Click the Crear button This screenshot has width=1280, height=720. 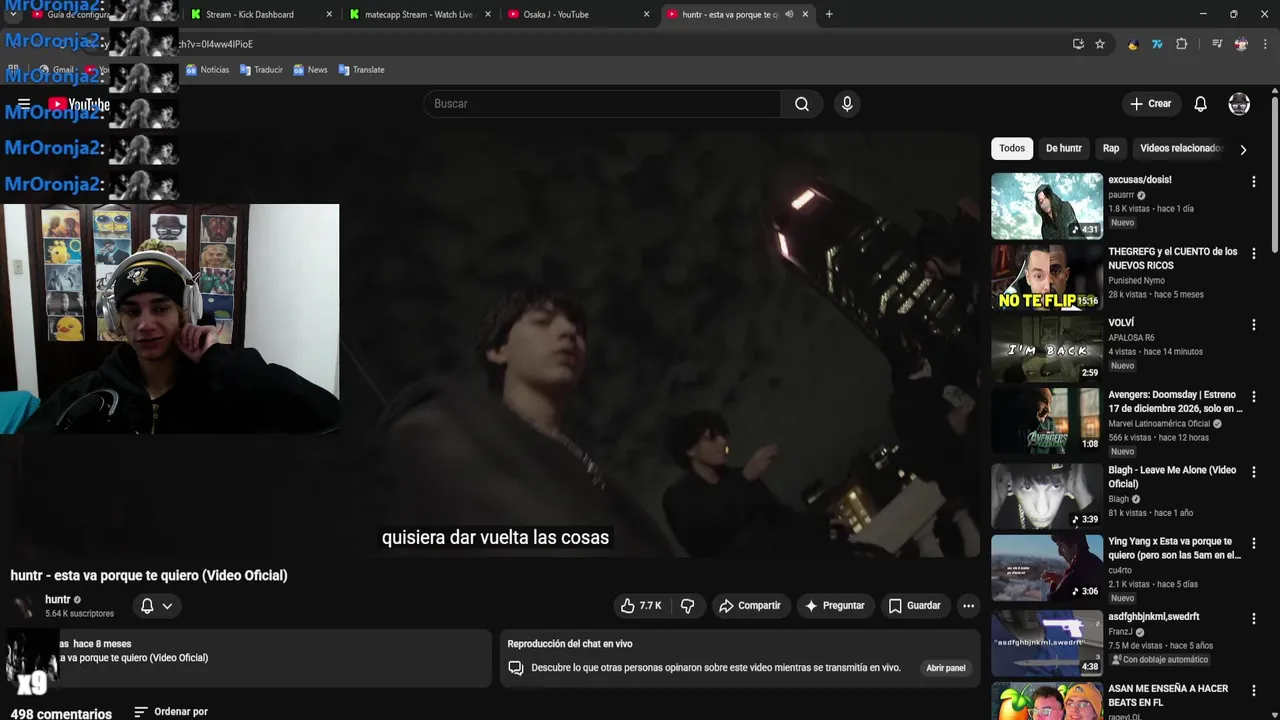tap(1150, 104)
